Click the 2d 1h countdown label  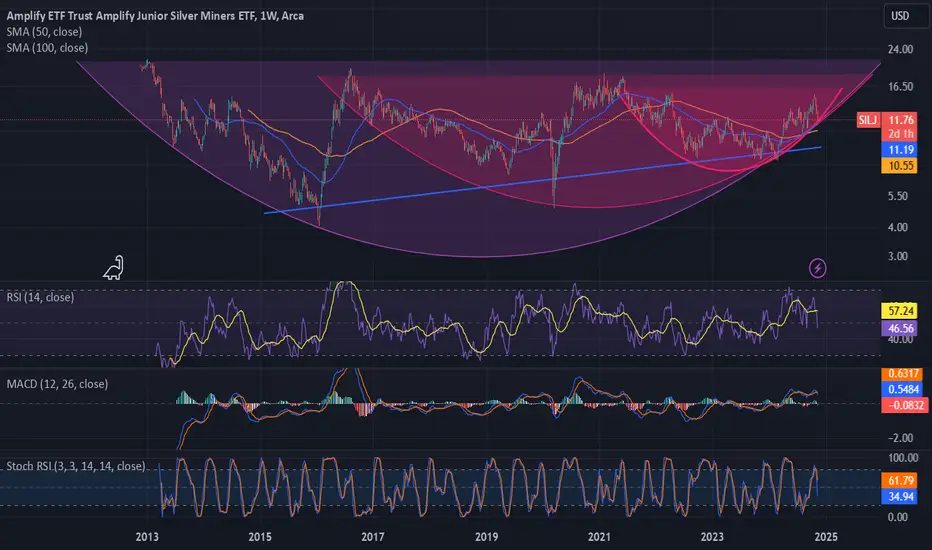901,134
